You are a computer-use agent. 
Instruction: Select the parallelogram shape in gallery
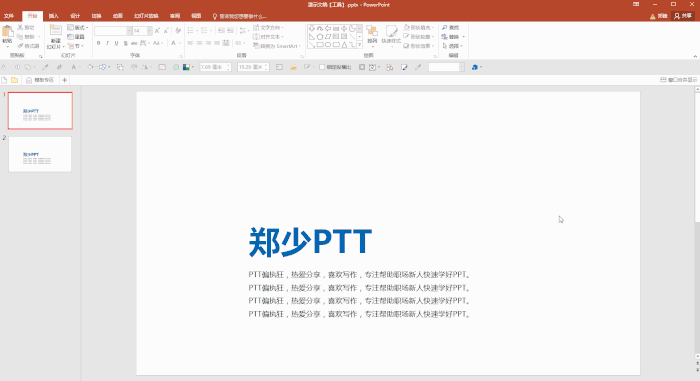pos(328,37)
